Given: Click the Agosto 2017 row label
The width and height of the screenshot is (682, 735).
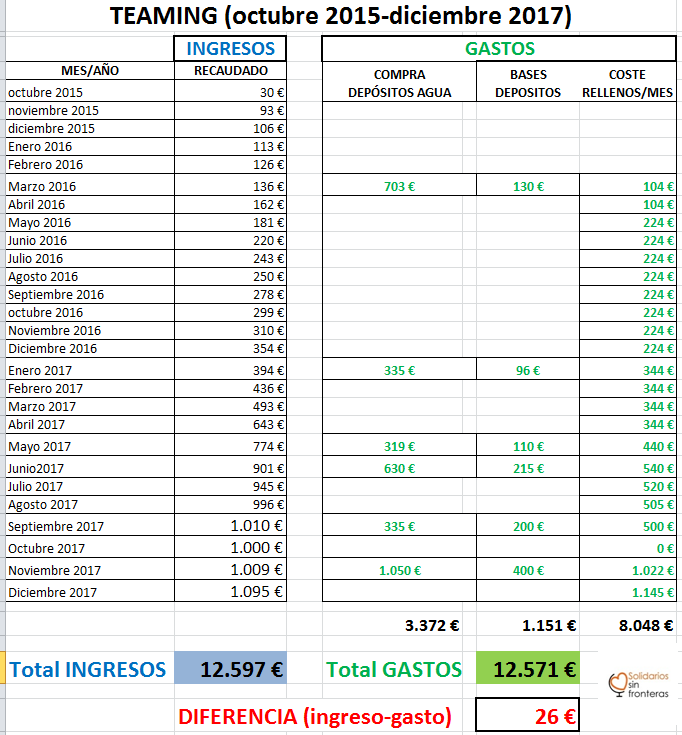Looking at the screenshot, I should 90,504.
